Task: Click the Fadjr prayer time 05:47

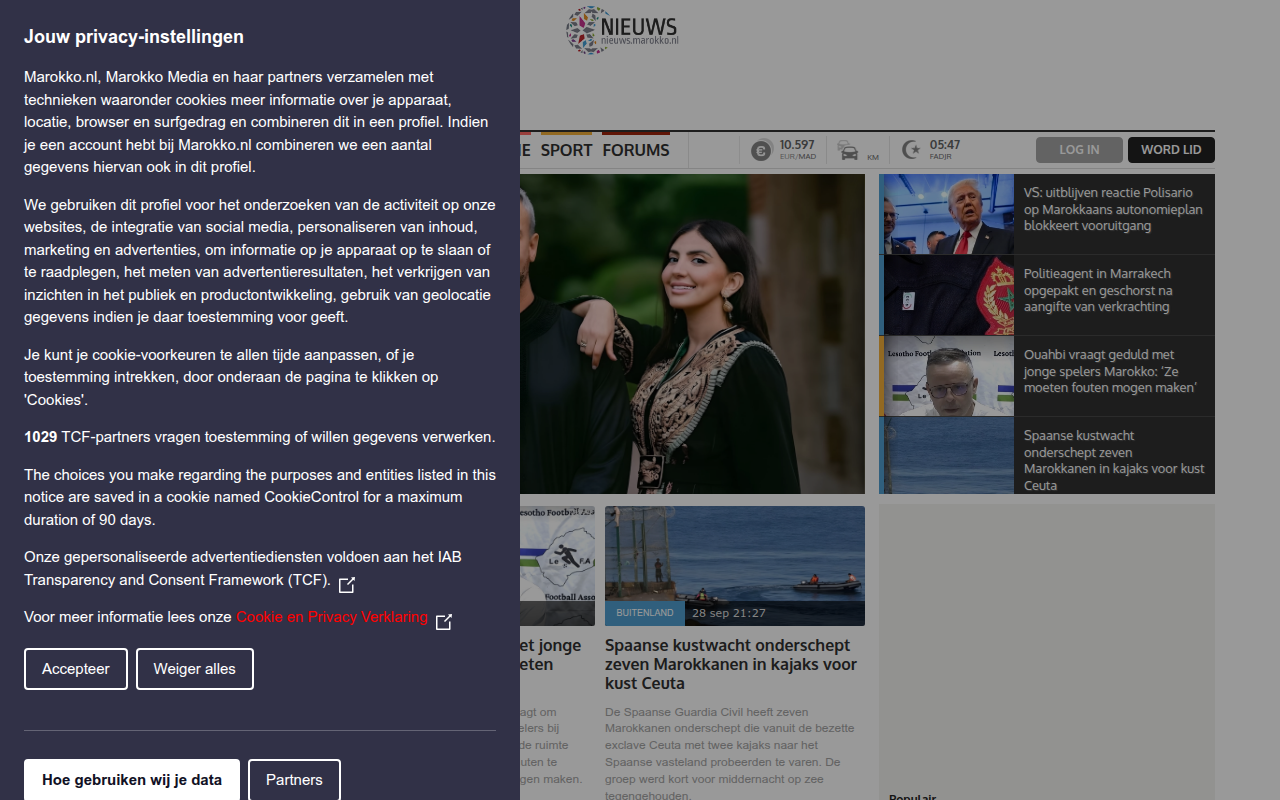Action: click(x=945, y=145)
